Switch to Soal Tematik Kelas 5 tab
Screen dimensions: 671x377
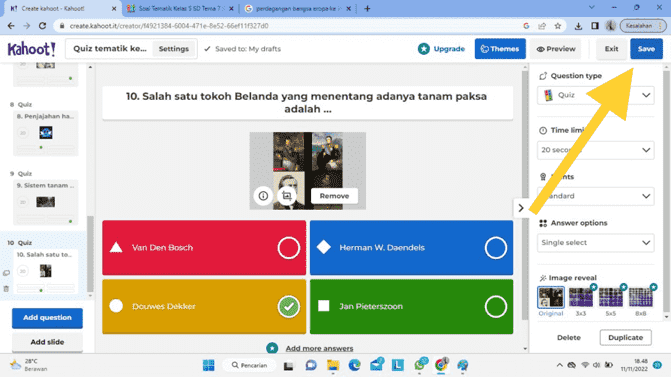click(x=181, y=8)
